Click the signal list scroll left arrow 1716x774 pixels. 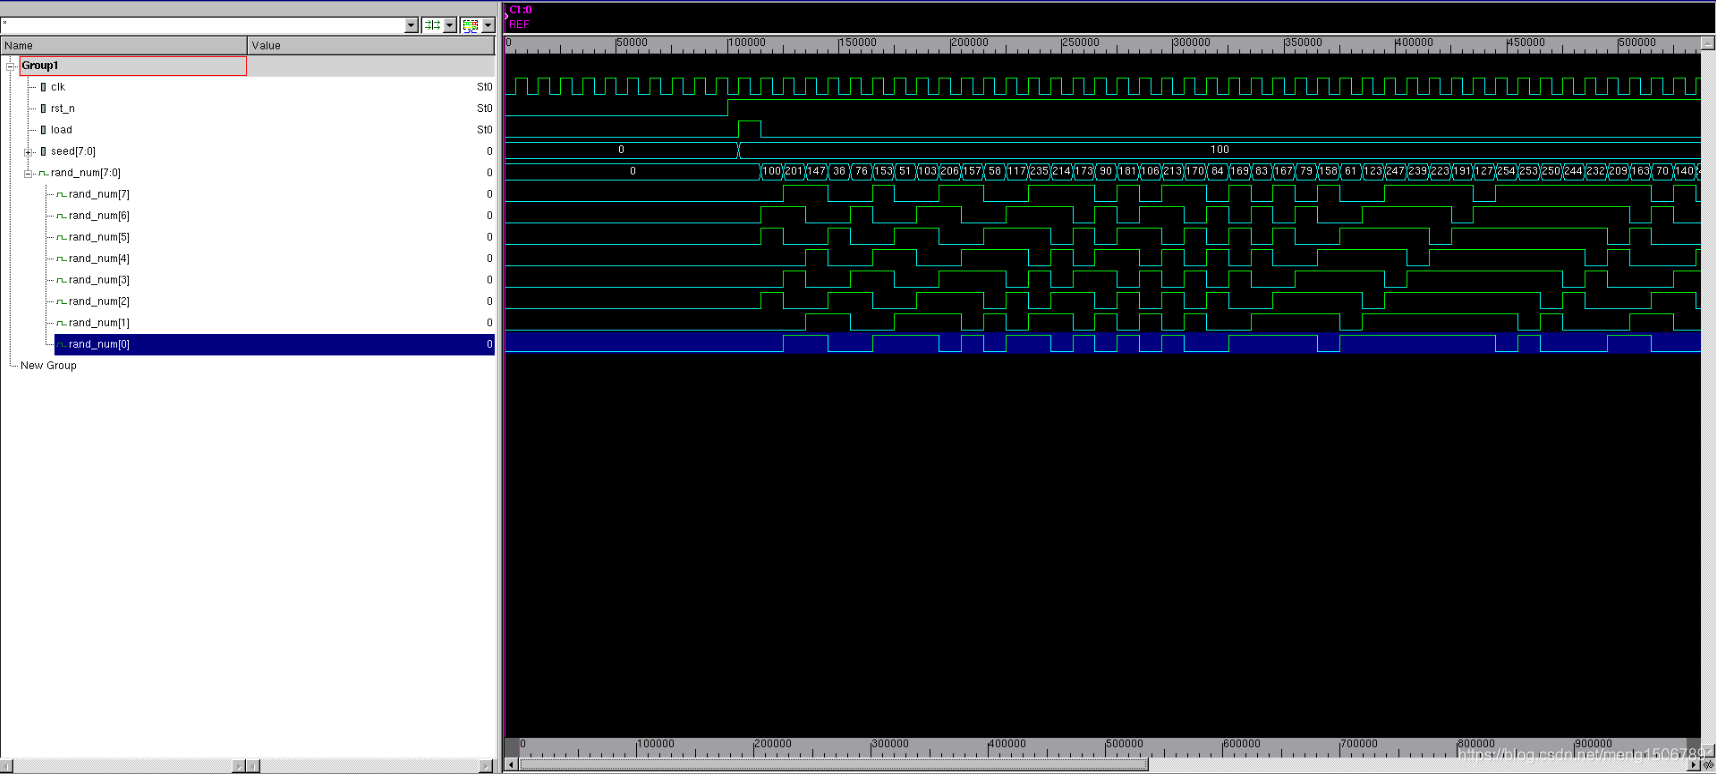(7, 766)
